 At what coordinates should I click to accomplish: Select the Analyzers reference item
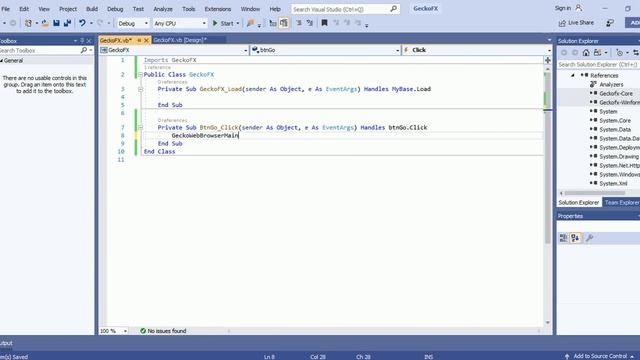(x=611, y=84)
